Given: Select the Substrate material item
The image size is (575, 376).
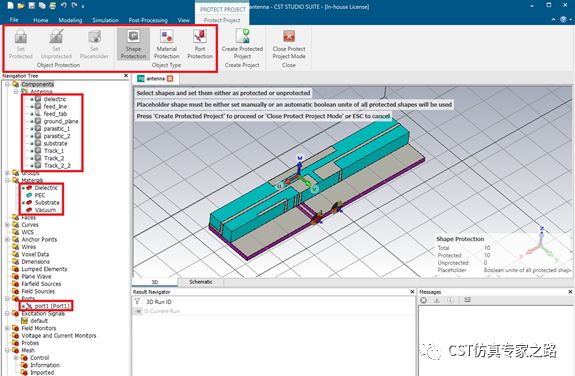Looking at the screenshot, I should pyautogui.click(x=47, y=202).
